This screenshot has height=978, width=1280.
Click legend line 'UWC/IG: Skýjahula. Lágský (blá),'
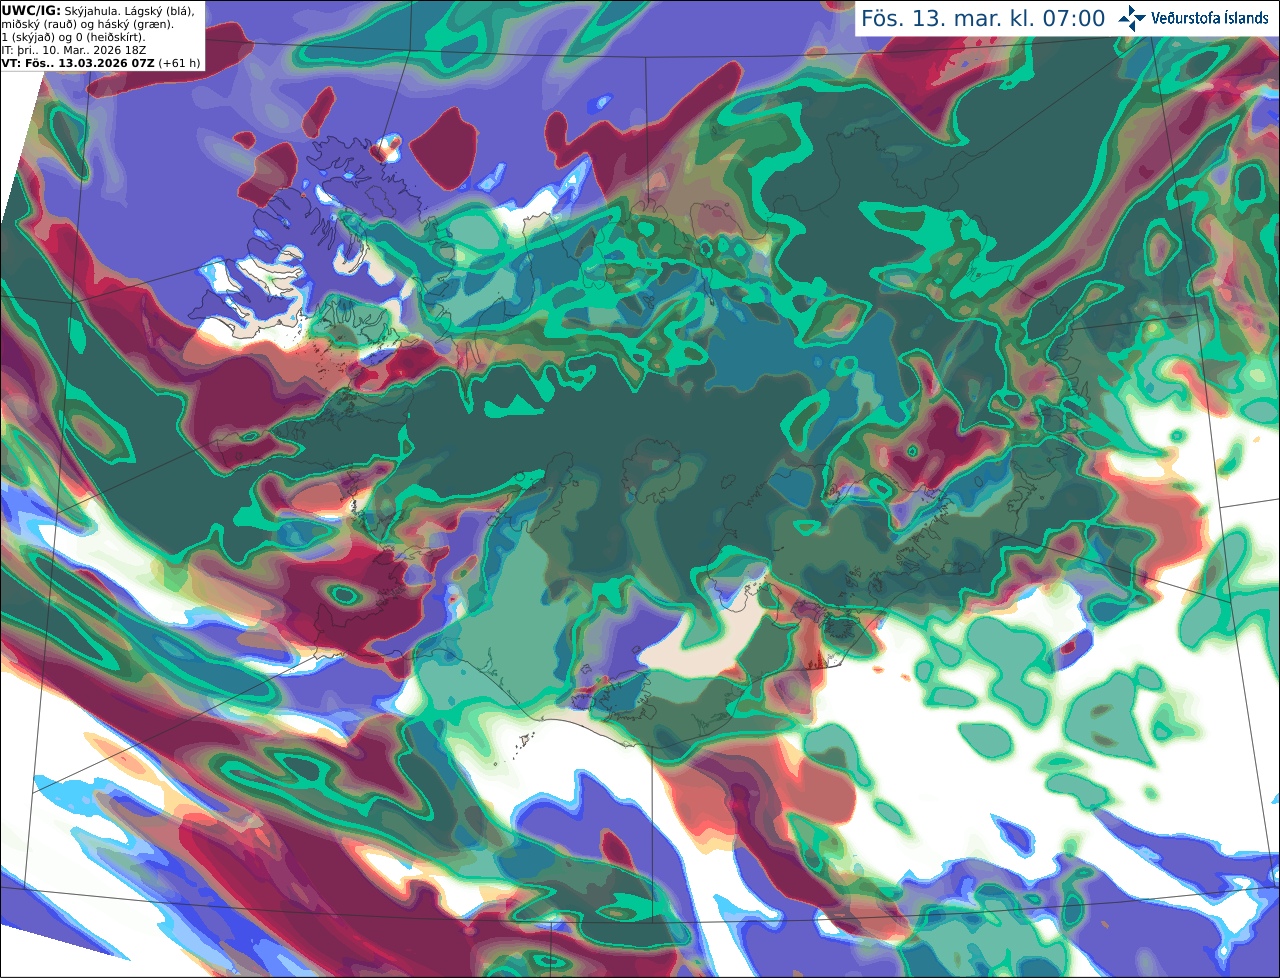[x=98, y=11]
